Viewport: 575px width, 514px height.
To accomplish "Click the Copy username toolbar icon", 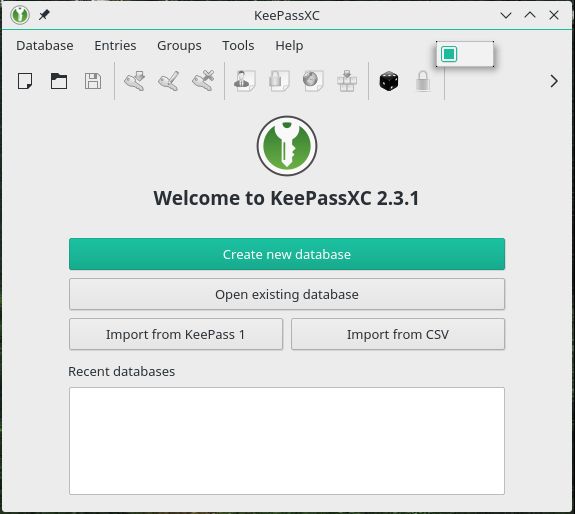I will (x=245, y=81).
